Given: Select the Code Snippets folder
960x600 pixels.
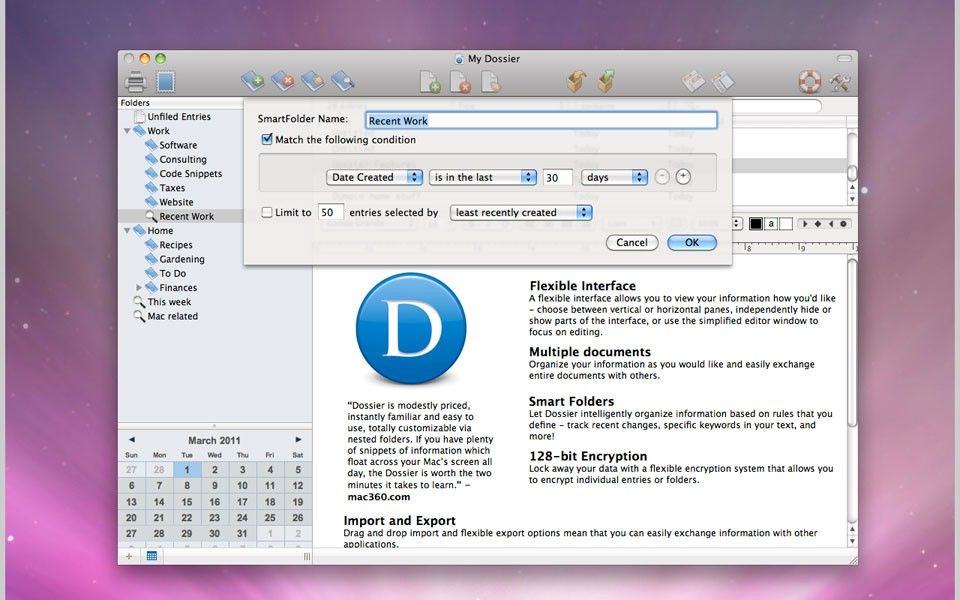Looking at the screenshot, I should coord(192,173).
